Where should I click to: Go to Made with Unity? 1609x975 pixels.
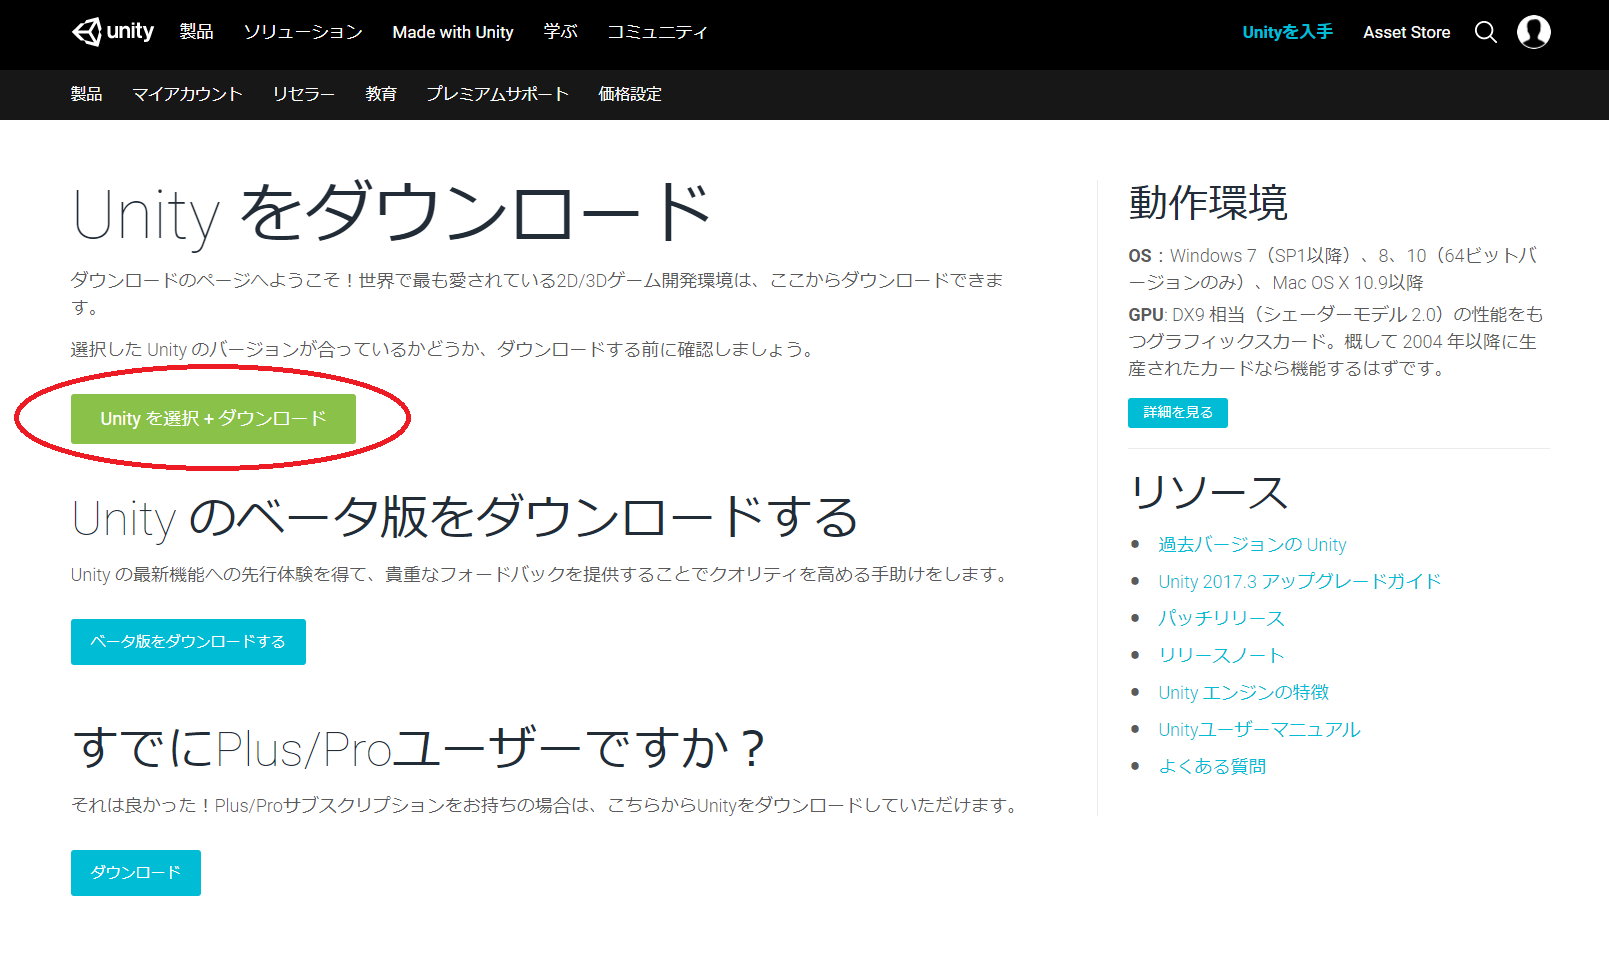point(453,32)
